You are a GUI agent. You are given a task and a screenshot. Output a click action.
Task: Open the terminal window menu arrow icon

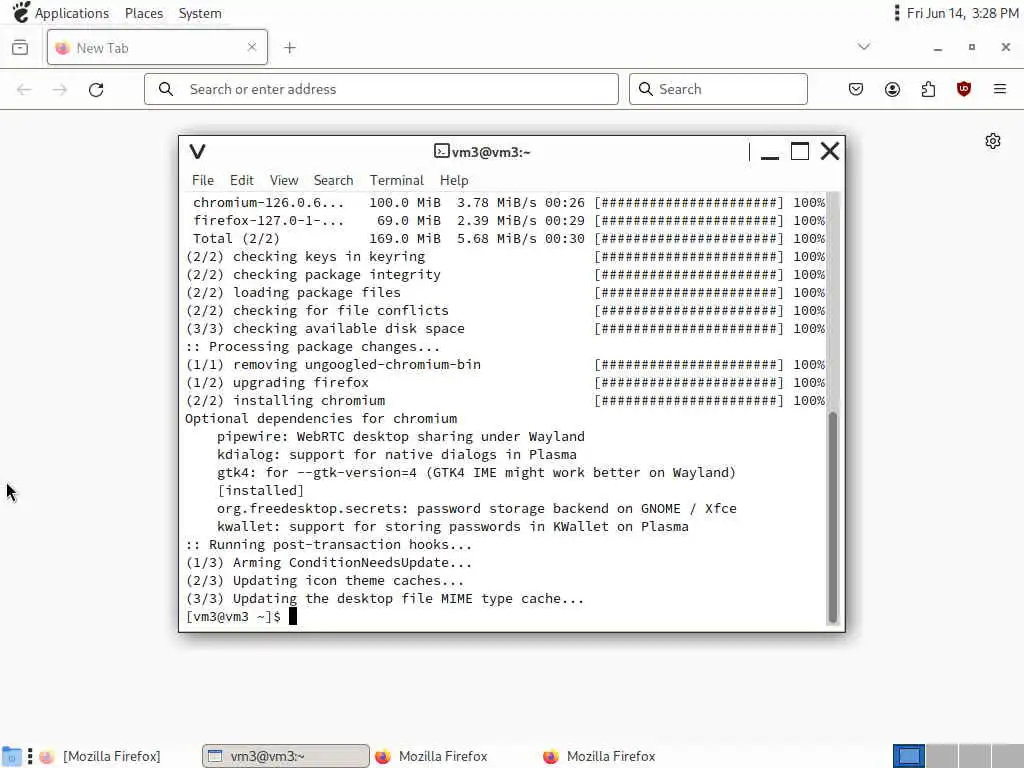tap(197, 152)
